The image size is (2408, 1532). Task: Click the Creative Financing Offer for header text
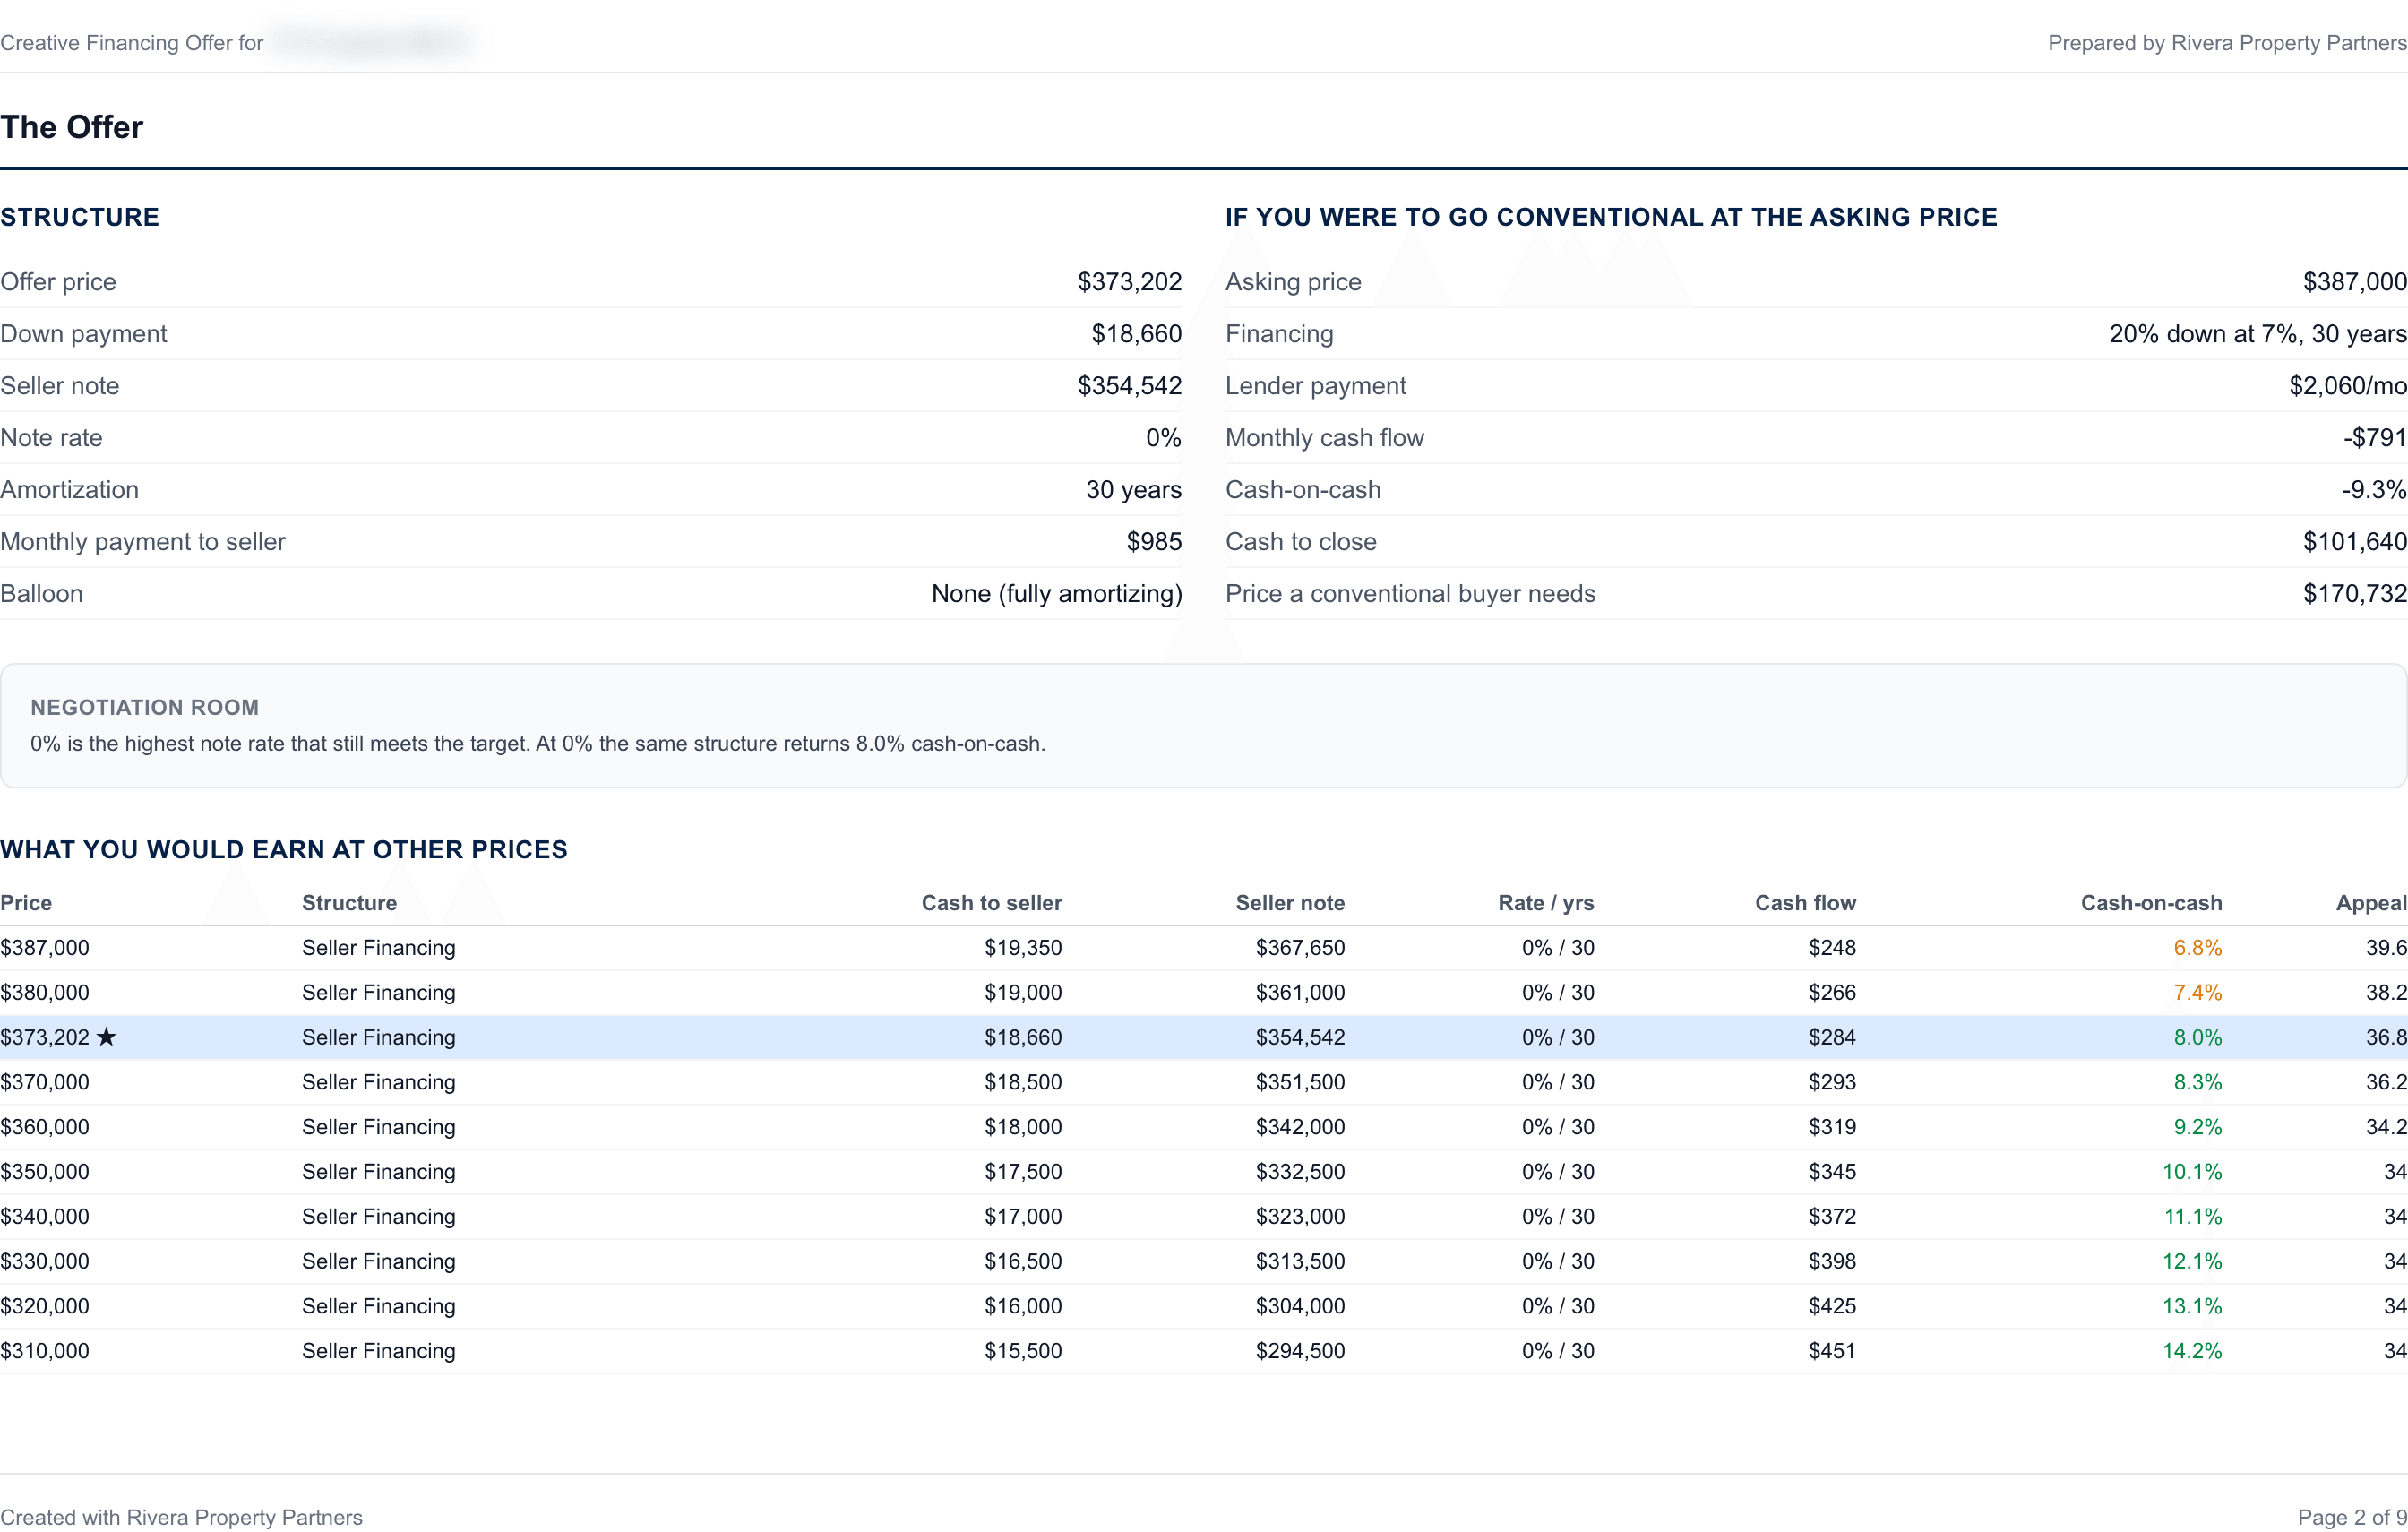tap(132, 43)
